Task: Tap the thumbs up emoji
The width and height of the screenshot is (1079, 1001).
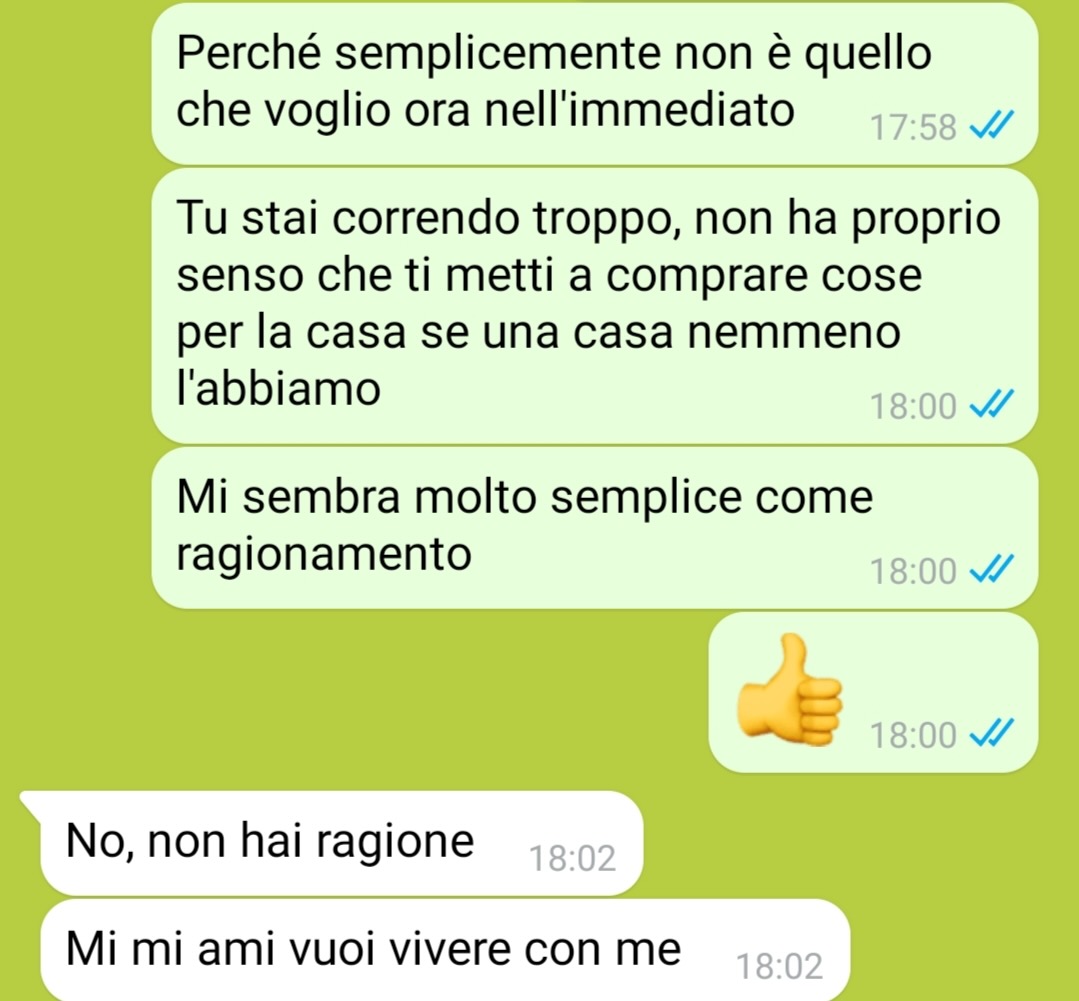Action: click(789, 690)
